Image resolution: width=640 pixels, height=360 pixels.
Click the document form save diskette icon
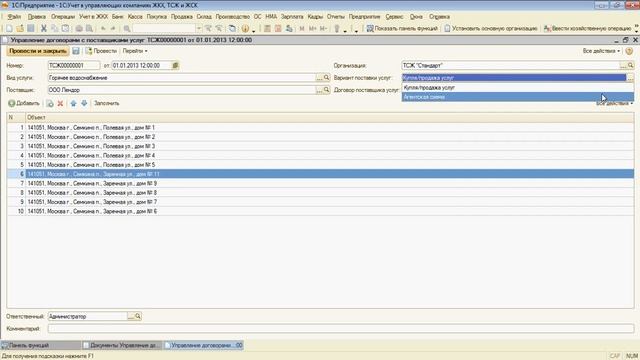pos(76,51)
